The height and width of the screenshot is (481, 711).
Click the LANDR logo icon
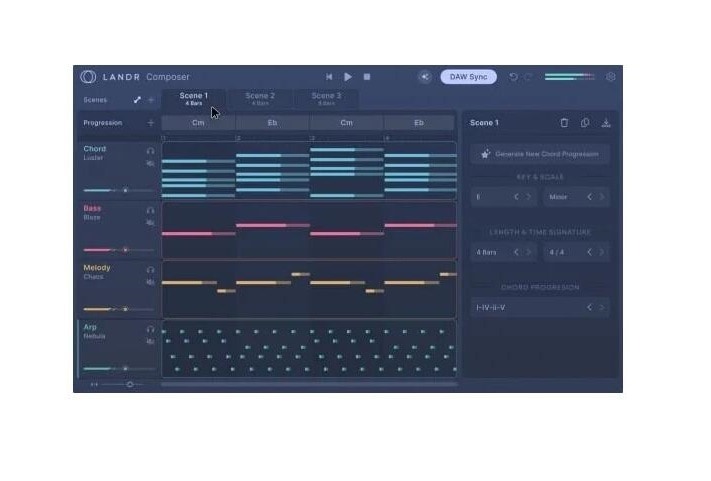pyautogui.click(x=88, y=77)
